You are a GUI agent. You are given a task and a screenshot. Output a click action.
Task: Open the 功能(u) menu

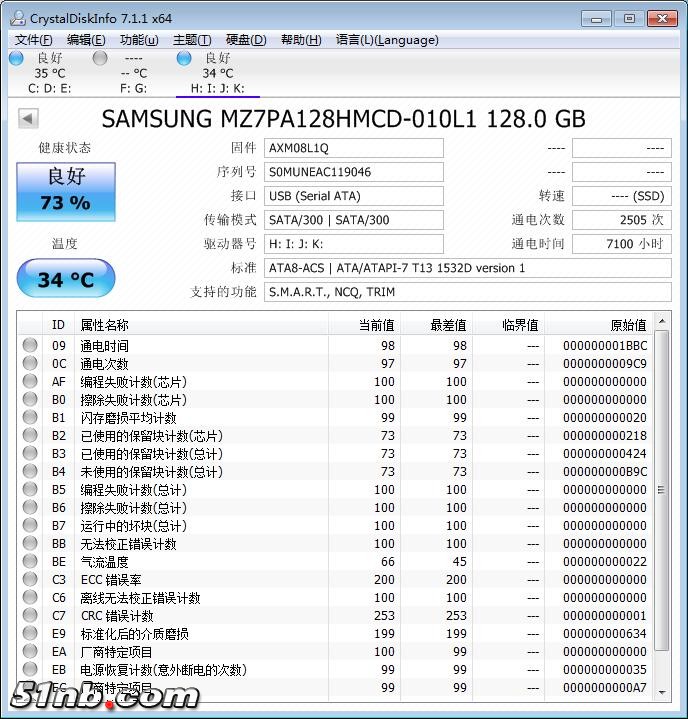point(139,40)
